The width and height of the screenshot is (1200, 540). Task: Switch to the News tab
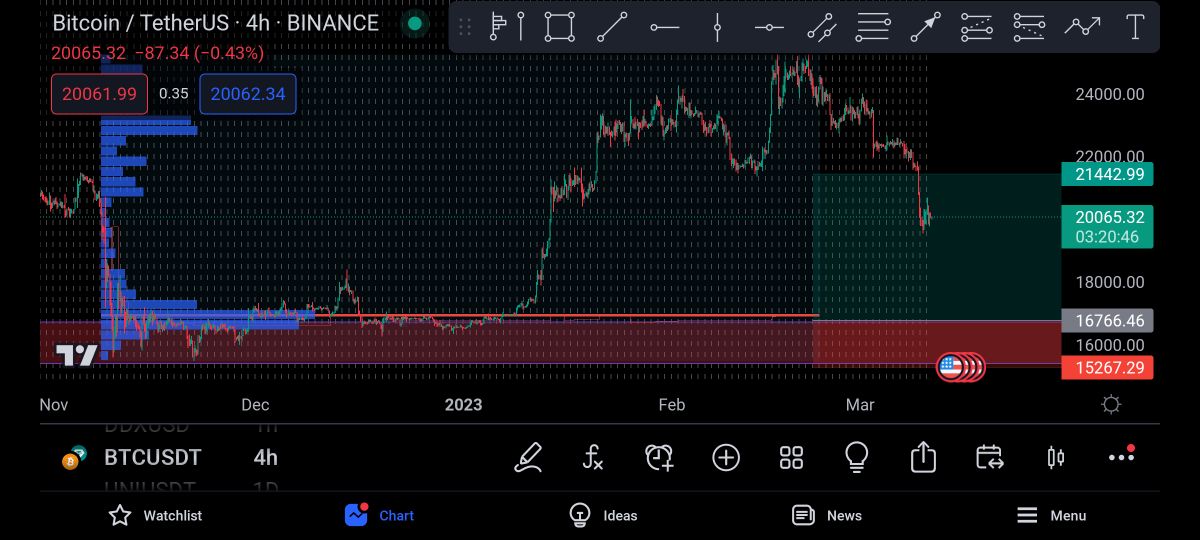coord(827,515)
